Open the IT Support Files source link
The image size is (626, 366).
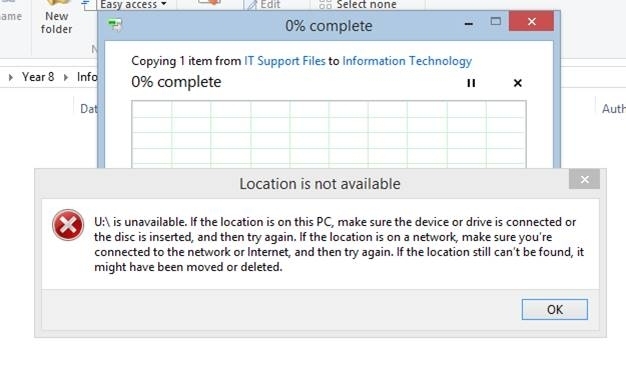[x=285, y=61]
